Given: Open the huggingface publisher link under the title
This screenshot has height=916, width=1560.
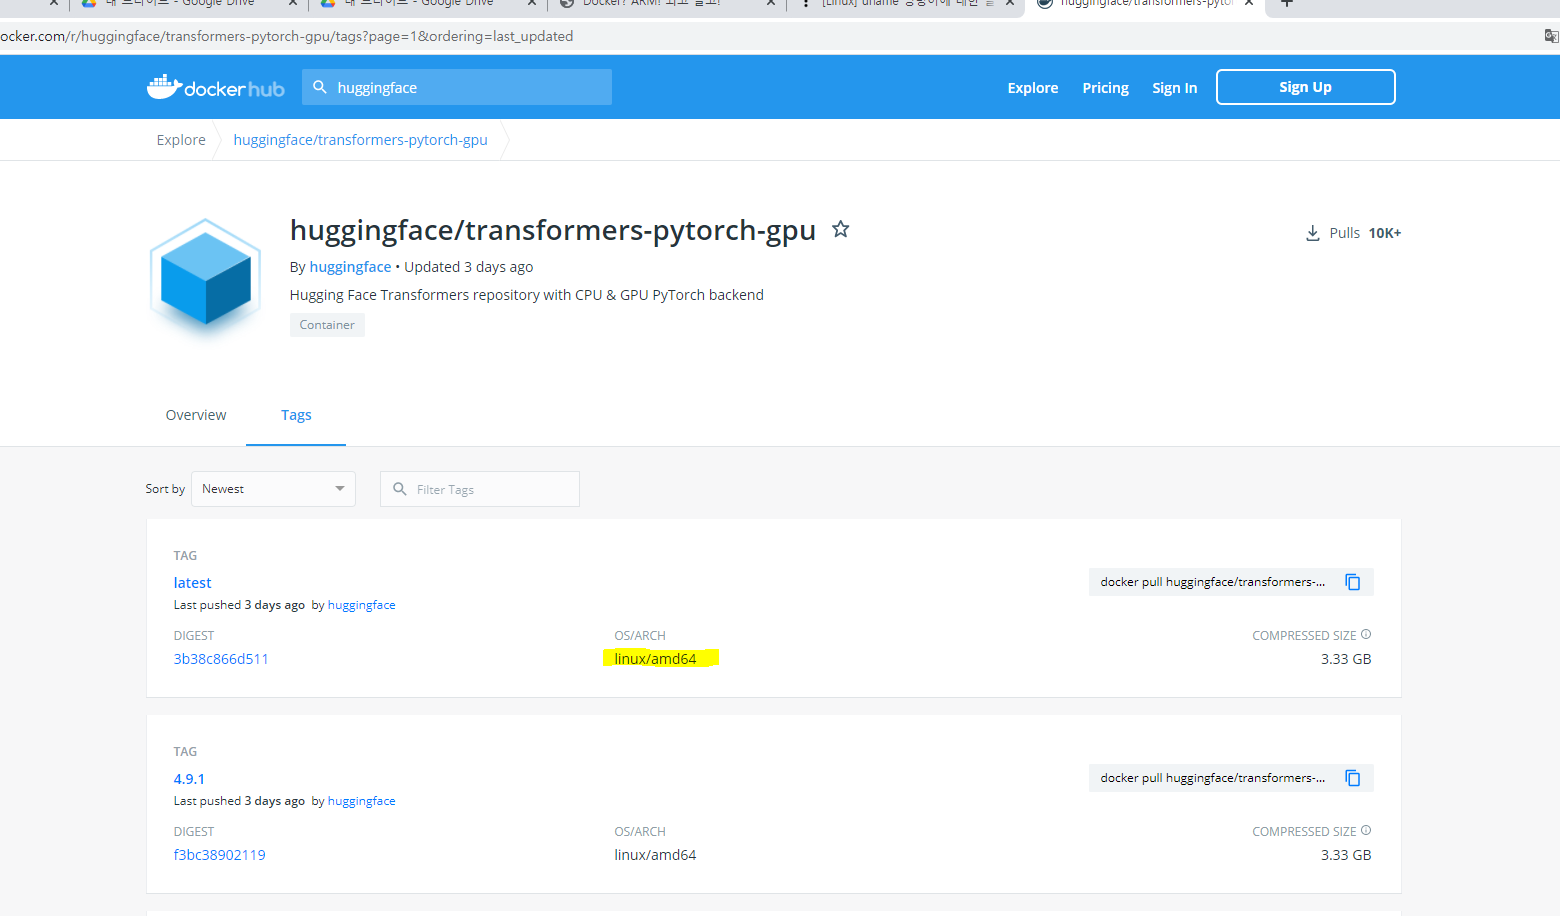Looking at the screenshot, I should pyautogui.click(x=350, y=267).
